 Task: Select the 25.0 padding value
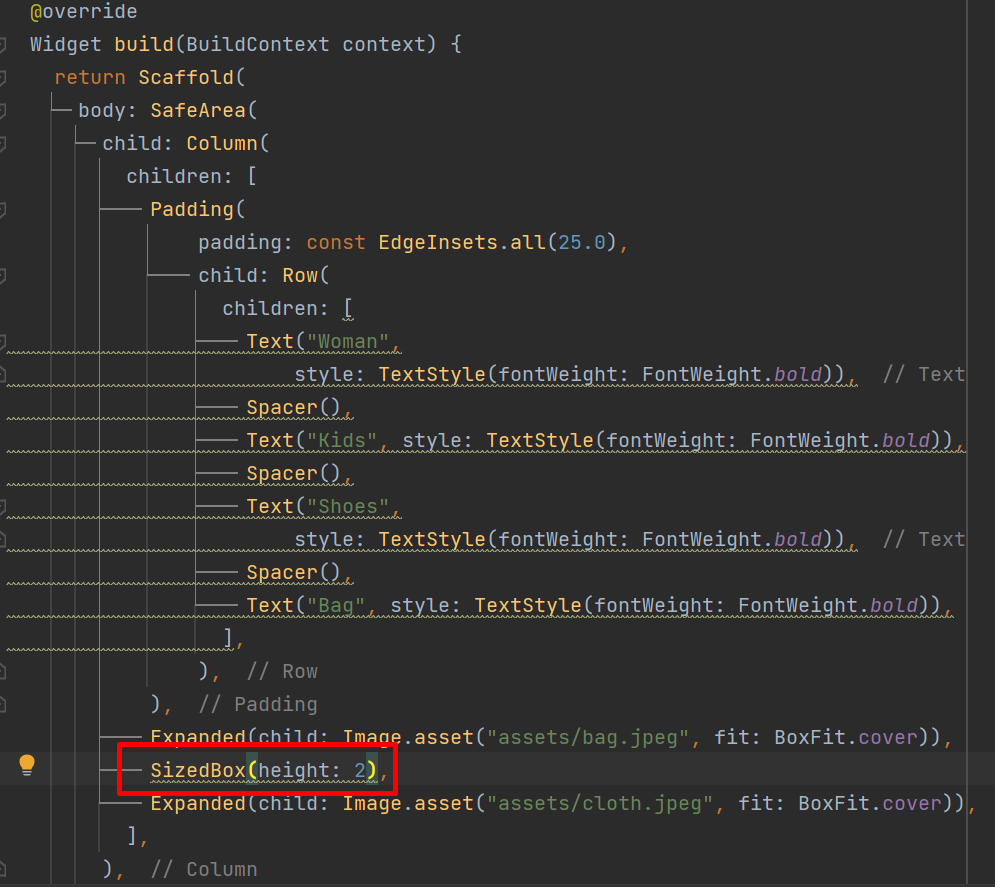point(582,242)
